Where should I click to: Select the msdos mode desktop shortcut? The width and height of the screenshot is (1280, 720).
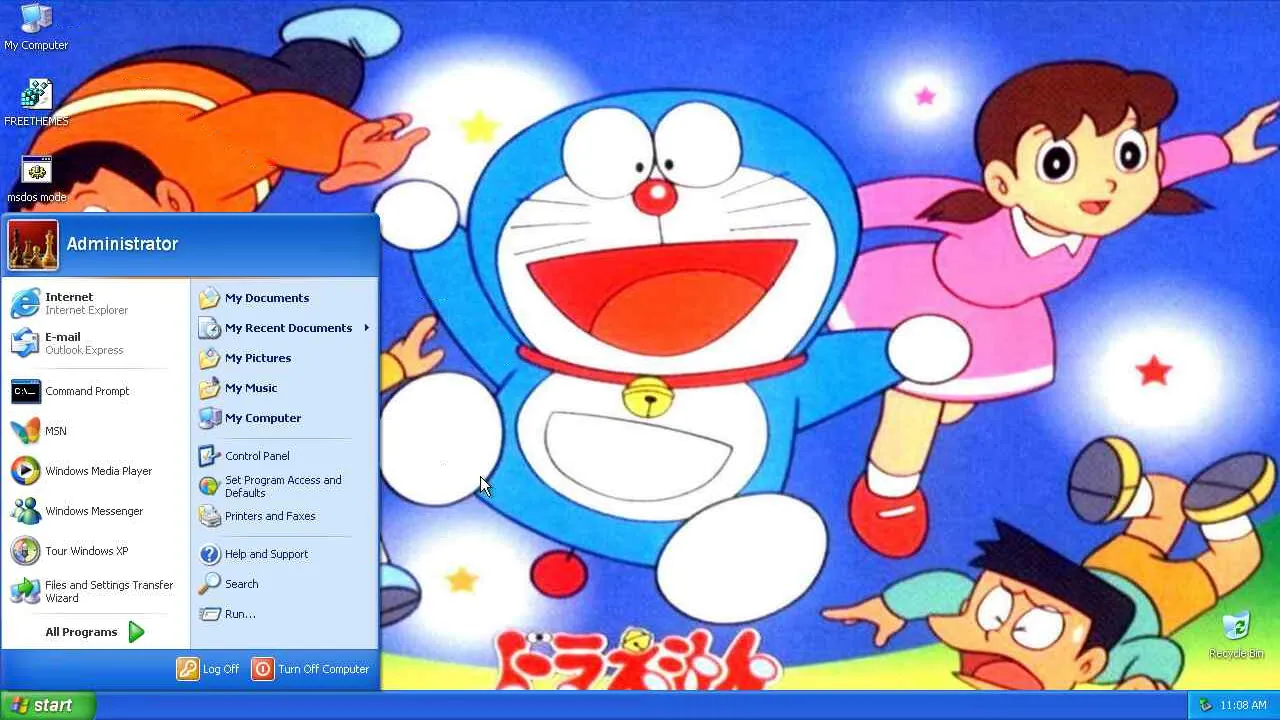click(36, 179)
